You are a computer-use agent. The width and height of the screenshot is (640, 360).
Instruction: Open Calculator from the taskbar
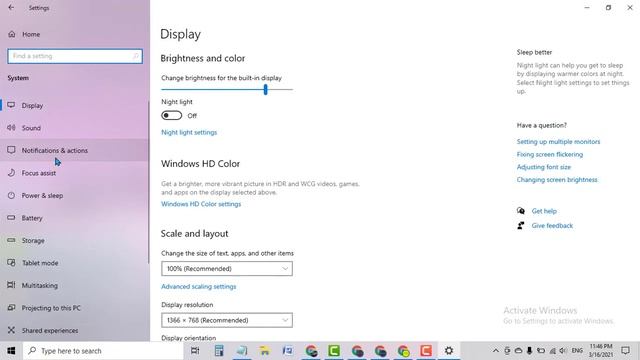coord(219,351)
